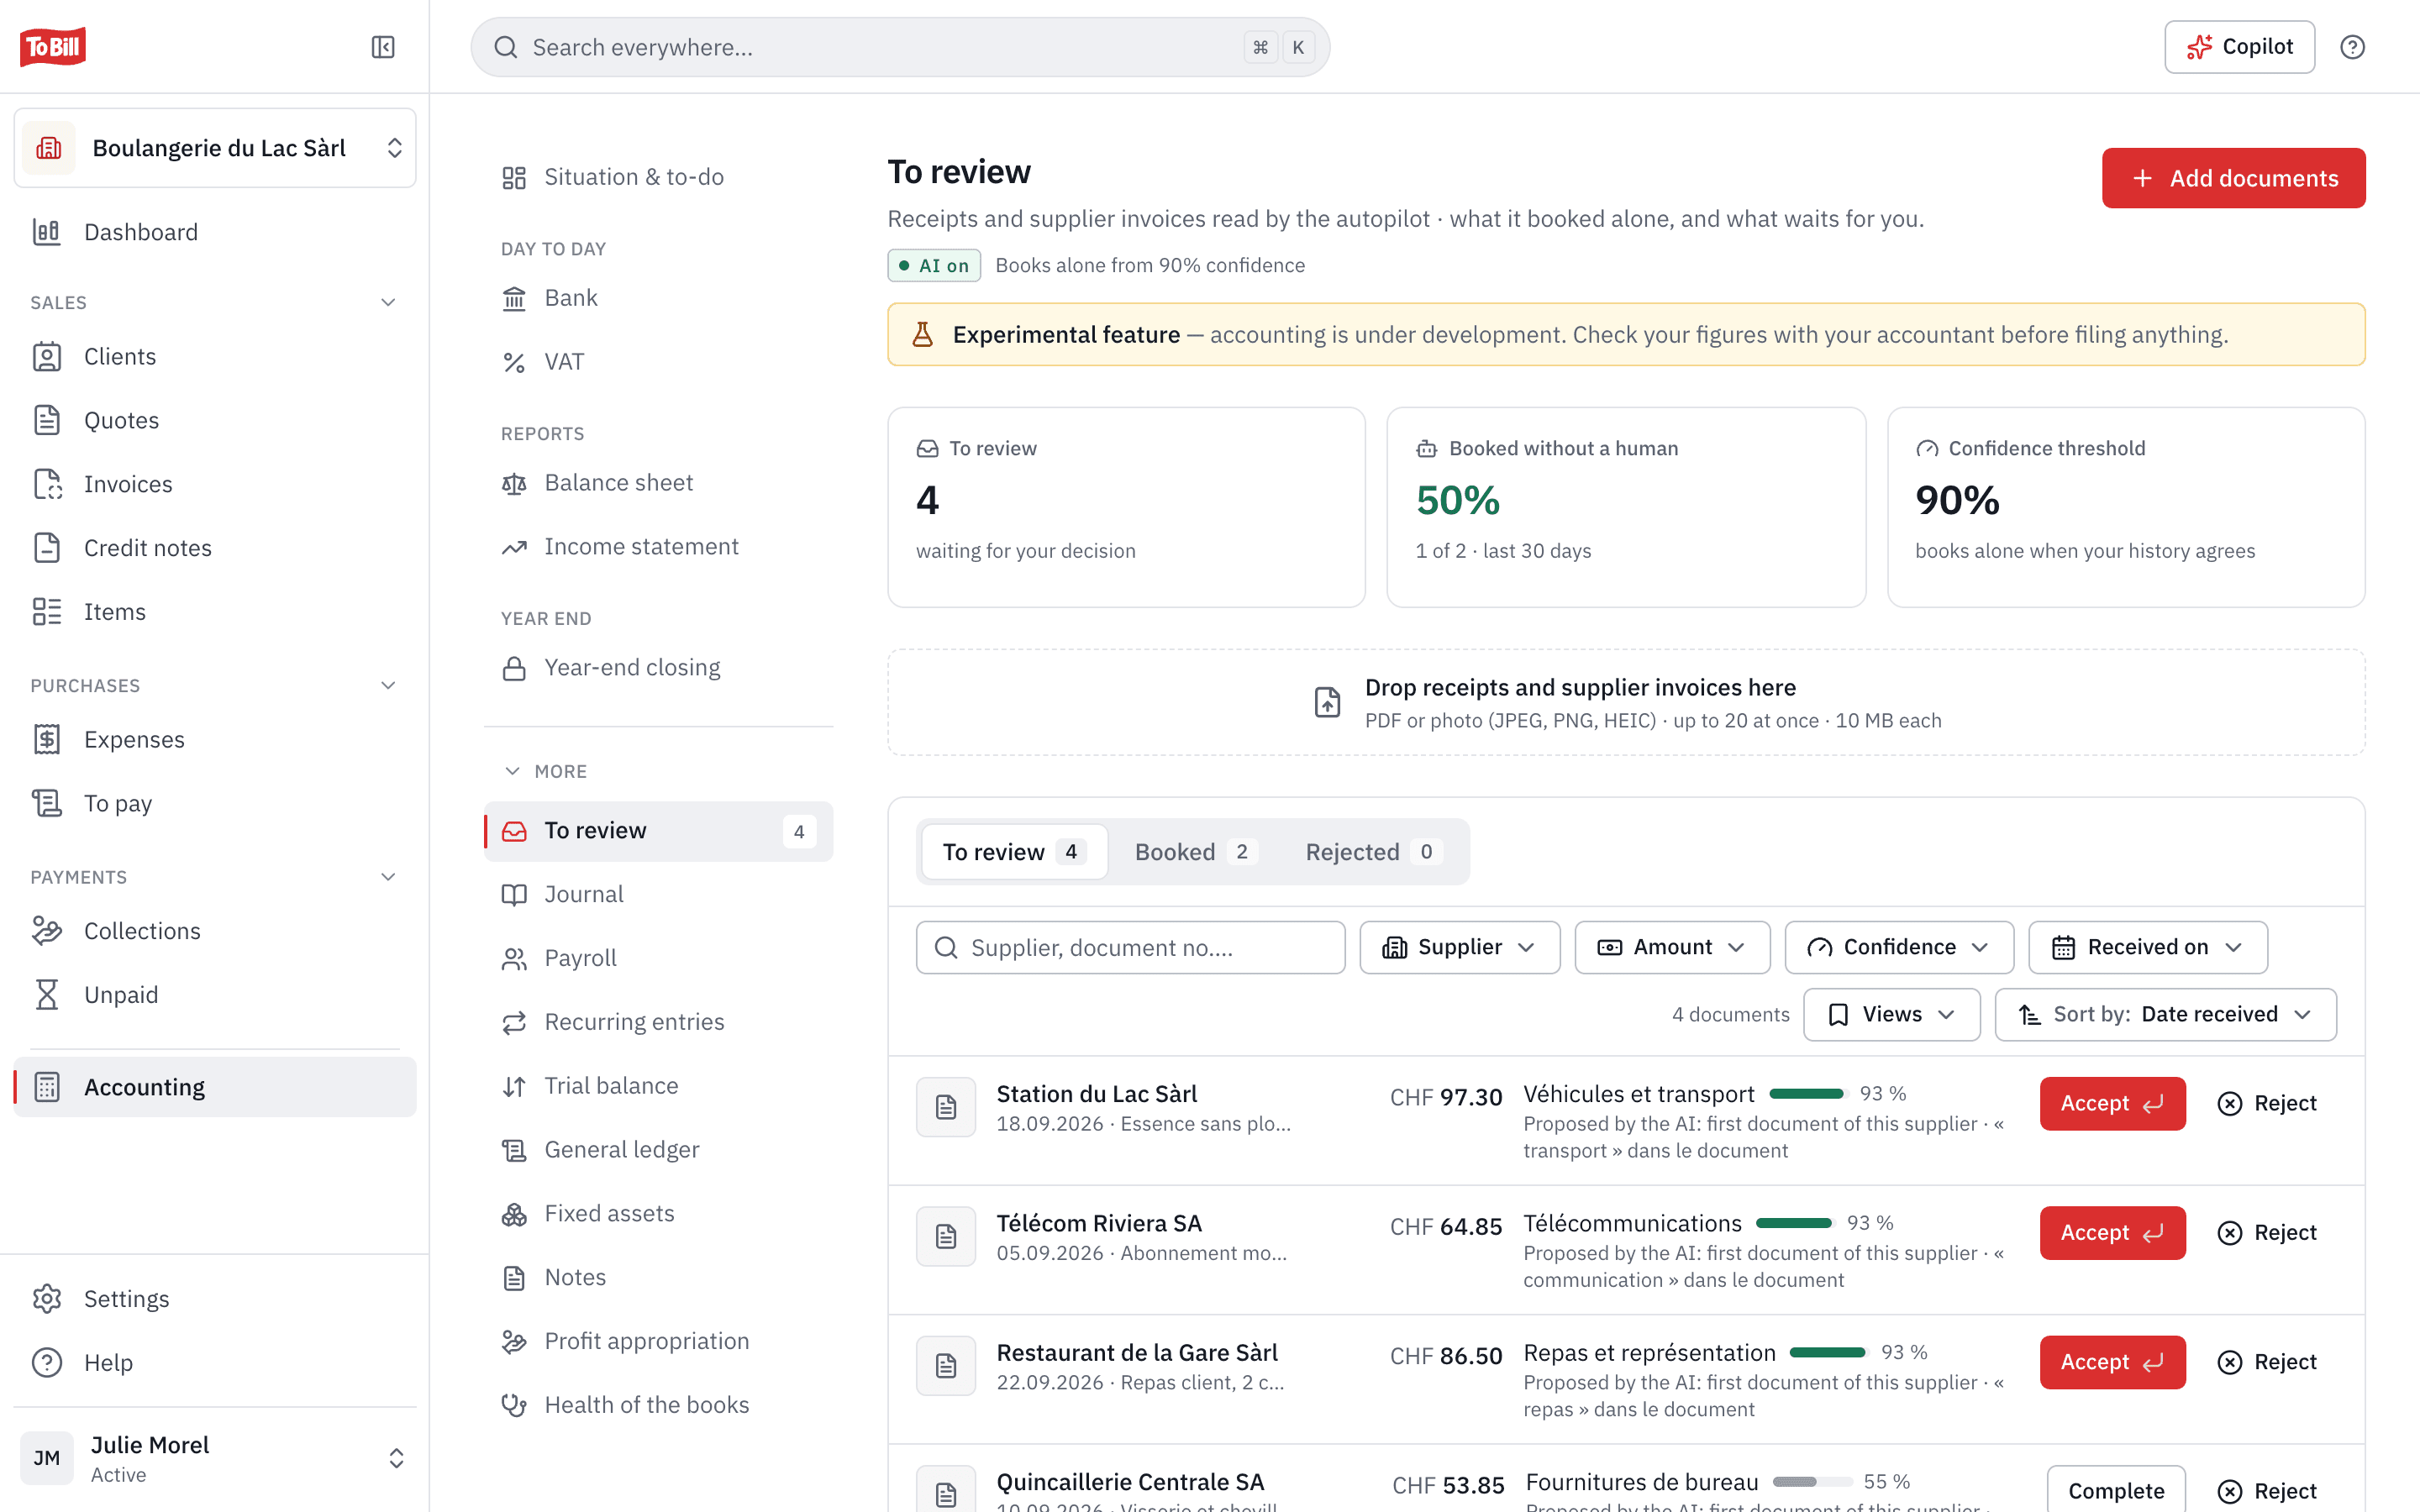Accept the Télécom Riviera SA document

click(x=2112, y=1233)
